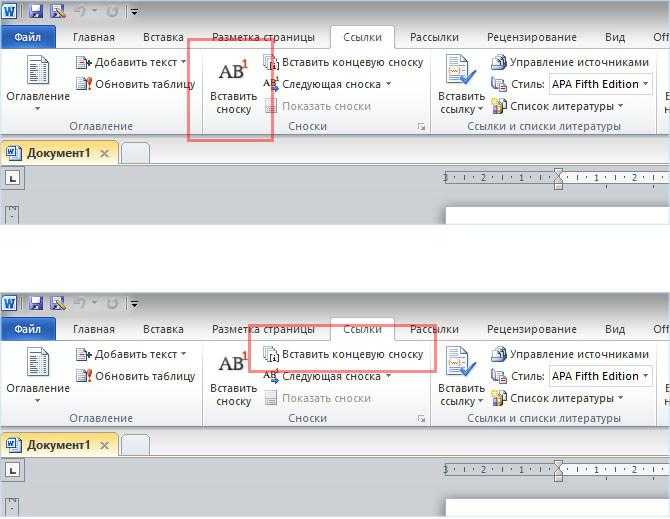The height and width of the screenshot is (519, 670).
Task: Close the Документ1 tab in the upper window
Action: pyautogui.click(x=104, y=153)
